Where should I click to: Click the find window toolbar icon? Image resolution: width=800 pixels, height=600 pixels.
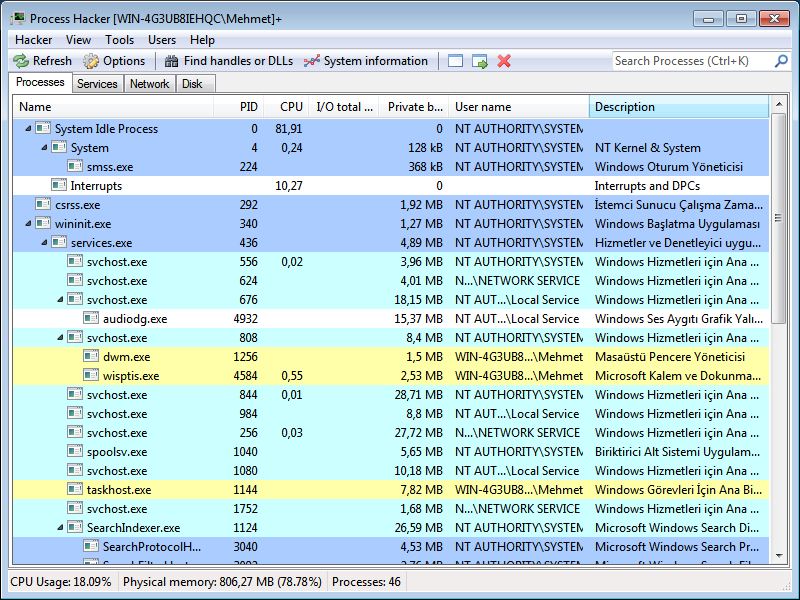pyautogui.click(x=455, y=61)
